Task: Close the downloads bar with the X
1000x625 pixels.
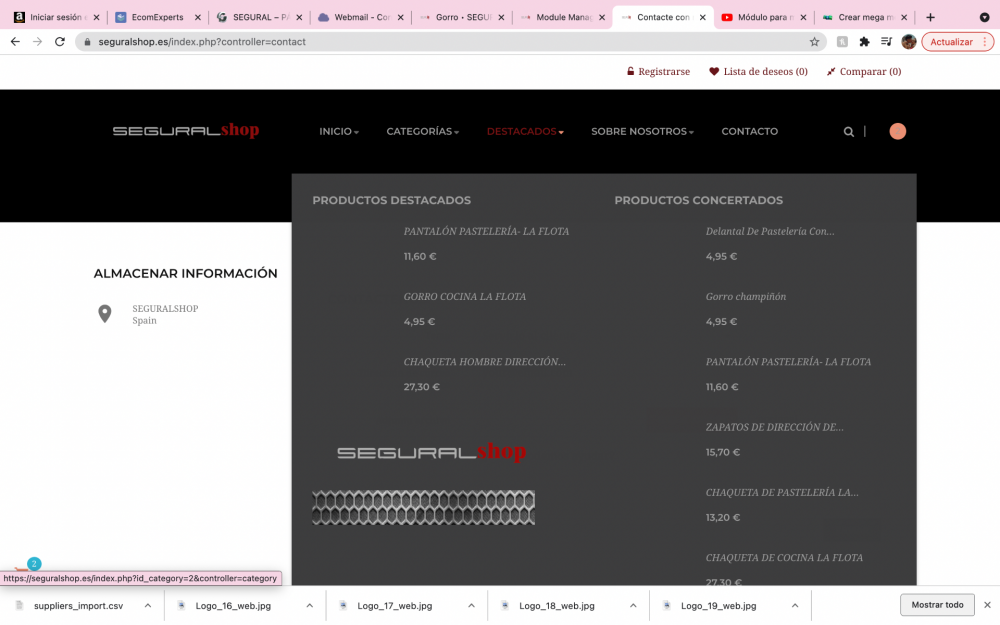Action: (x=987, y=605)
